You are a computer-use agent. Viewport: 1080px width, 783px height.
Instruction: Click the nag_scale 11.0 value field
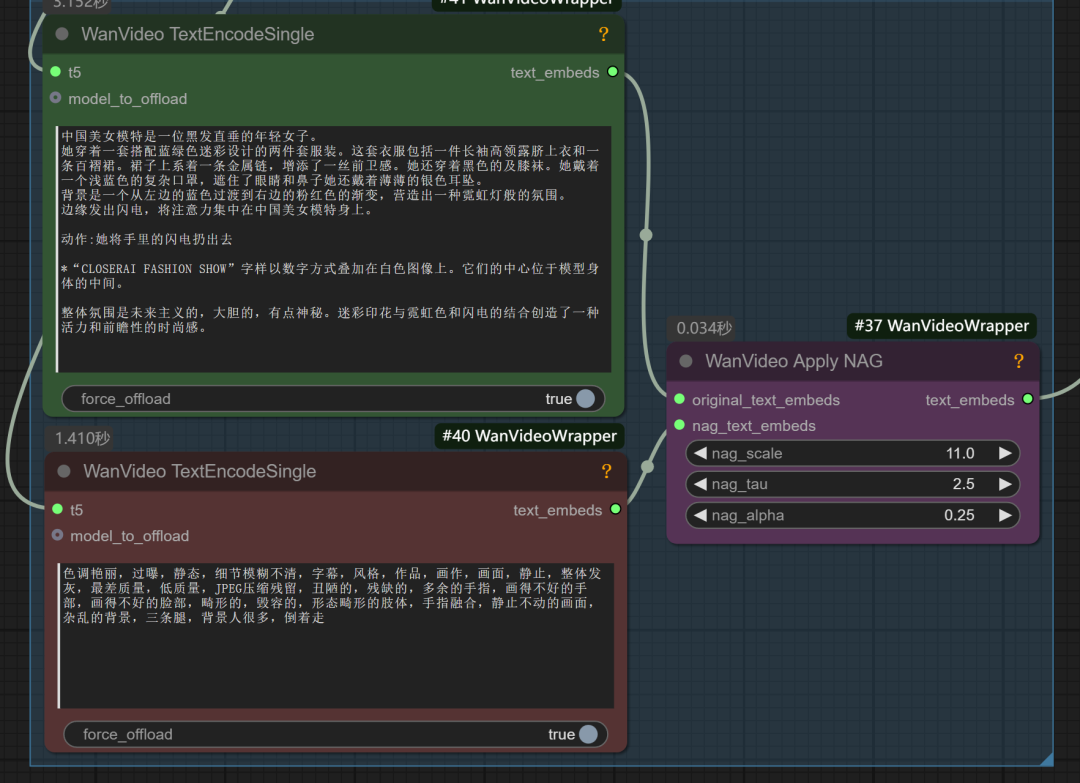pyautogui.click(x=853, y=453)
